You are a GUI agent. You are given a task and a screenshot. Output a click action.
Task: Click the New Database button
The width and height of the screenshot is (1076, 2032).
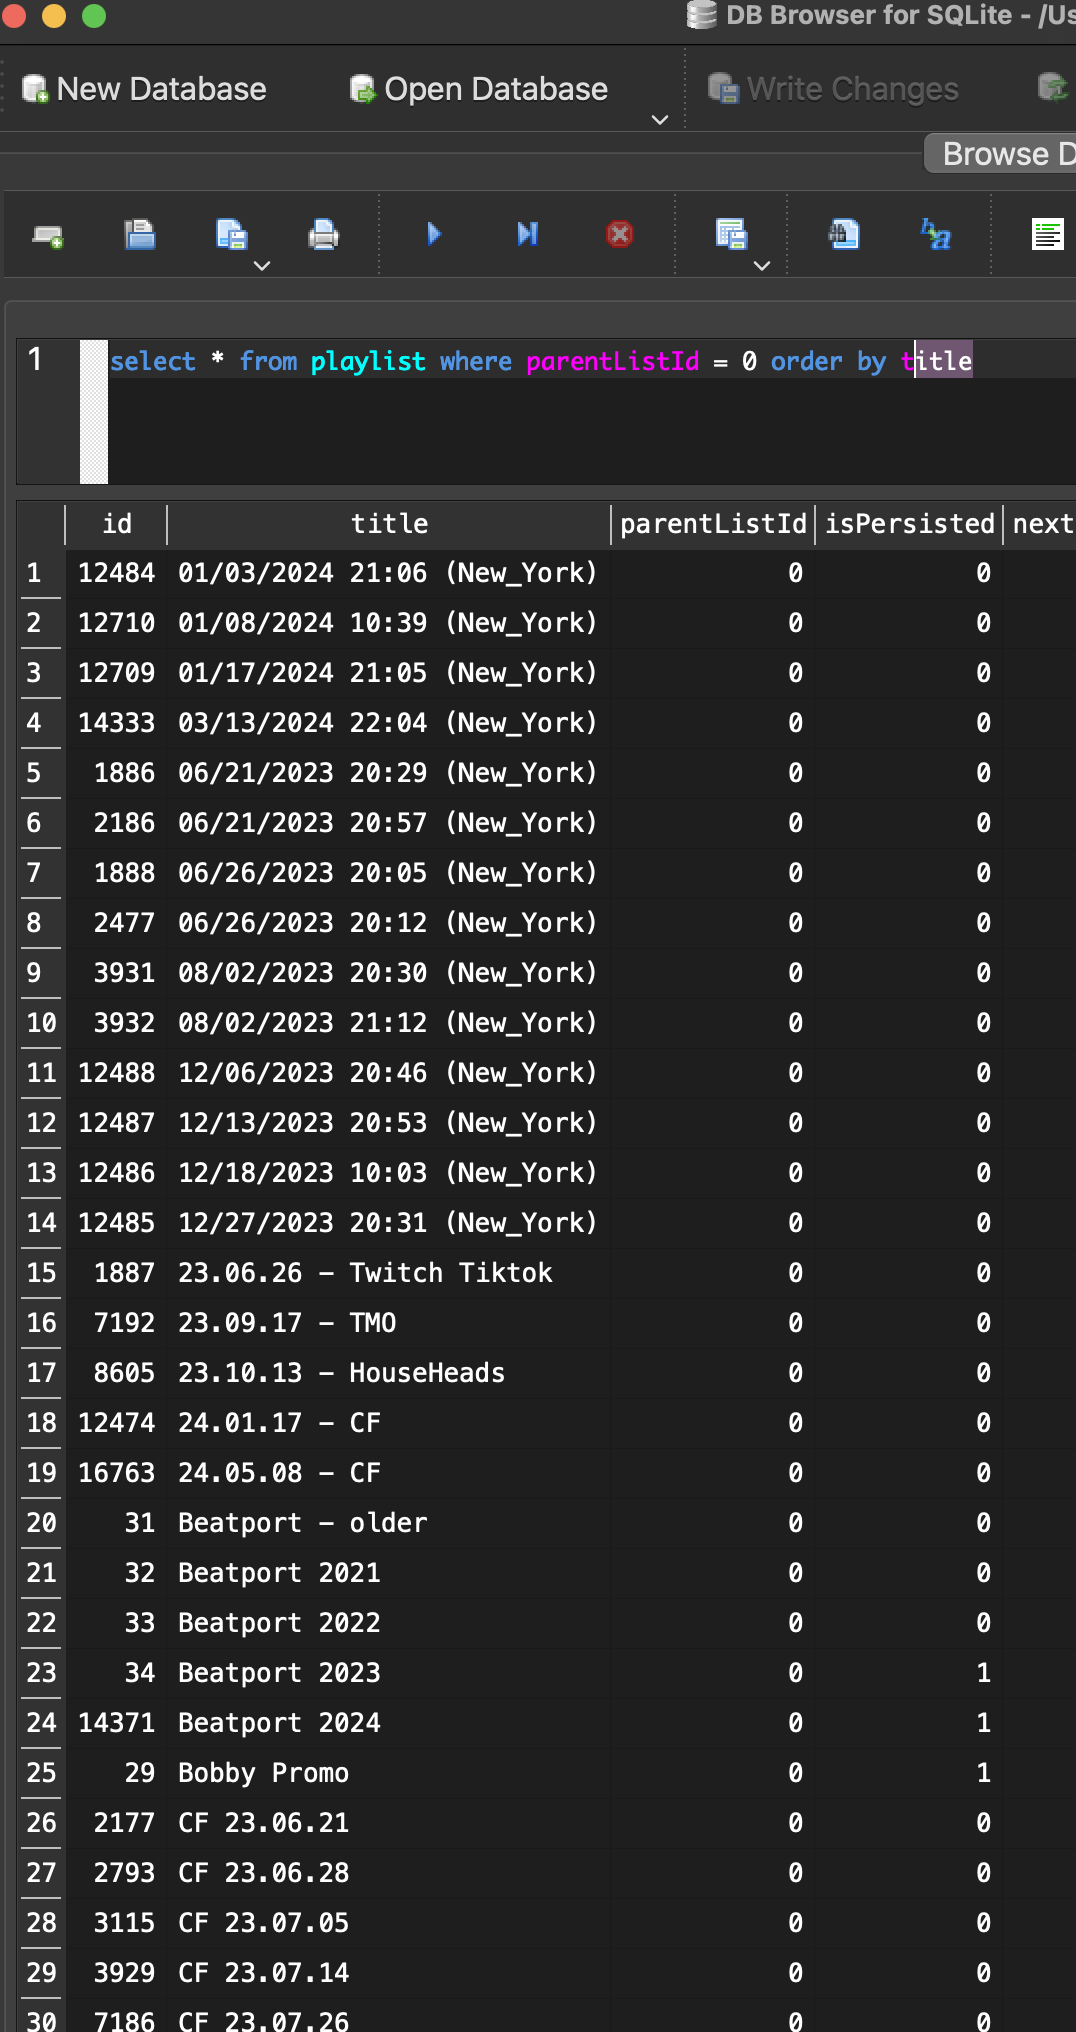point(144,89)
